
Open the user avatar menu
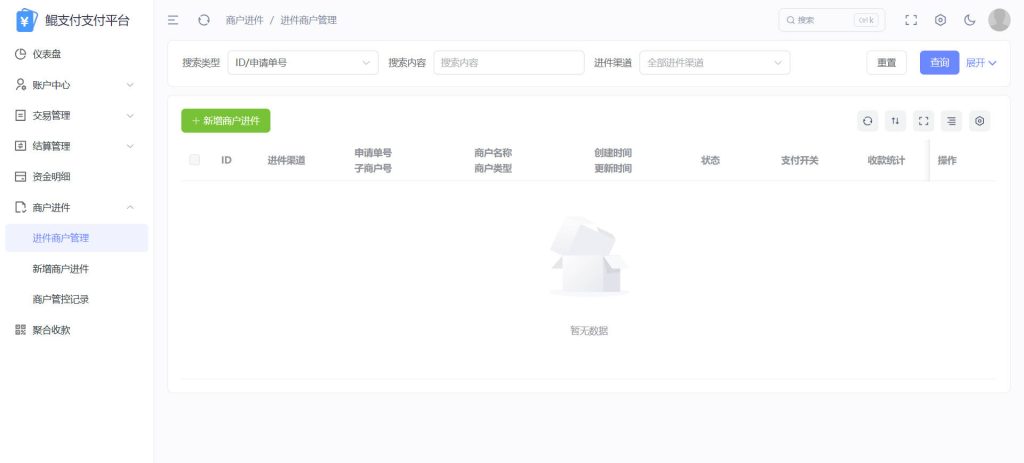tap(999, 20)
